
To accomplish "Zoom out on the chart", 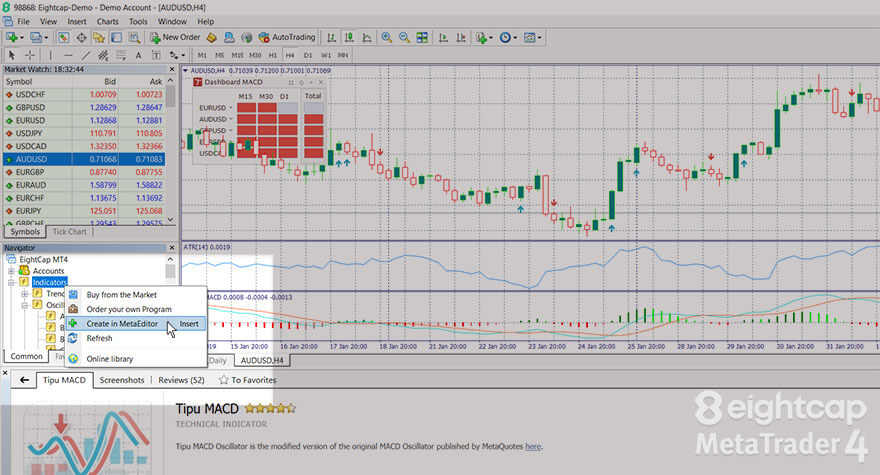I will tap(404, 38).
